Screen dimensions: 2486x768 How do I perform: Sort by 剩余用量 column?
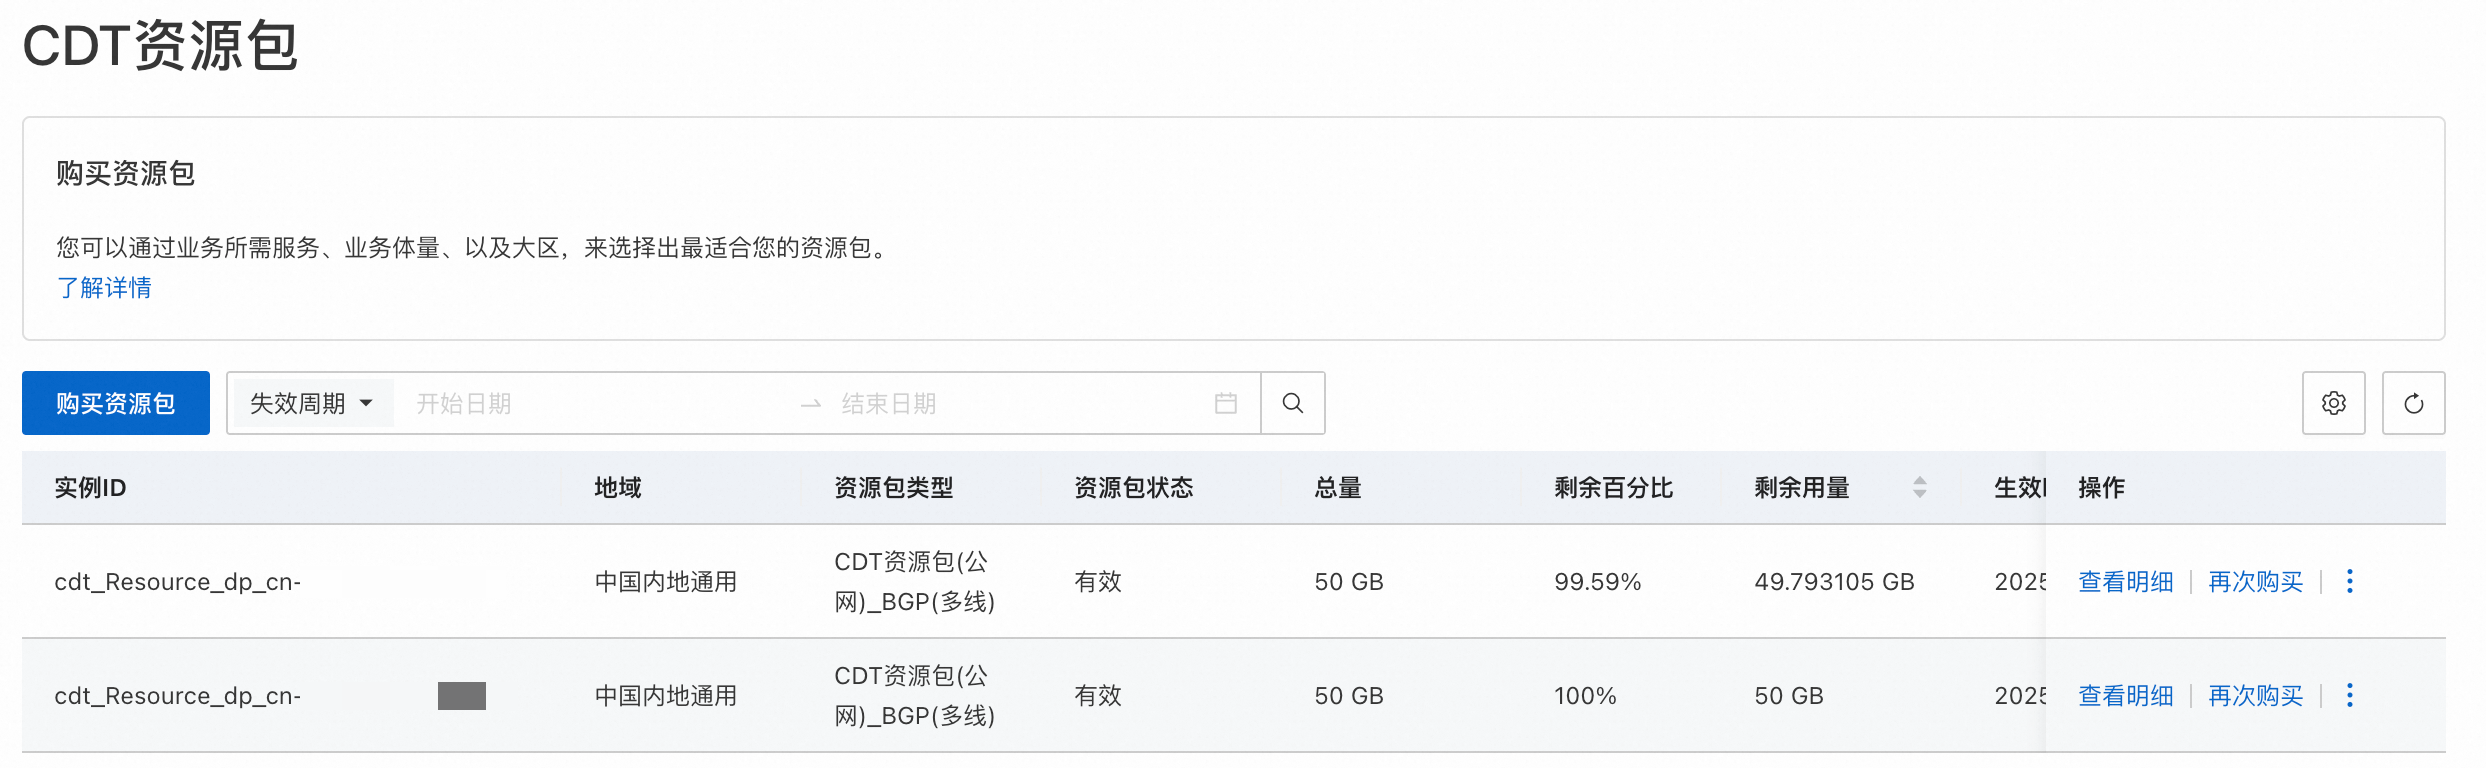(x=1919, y=487)
